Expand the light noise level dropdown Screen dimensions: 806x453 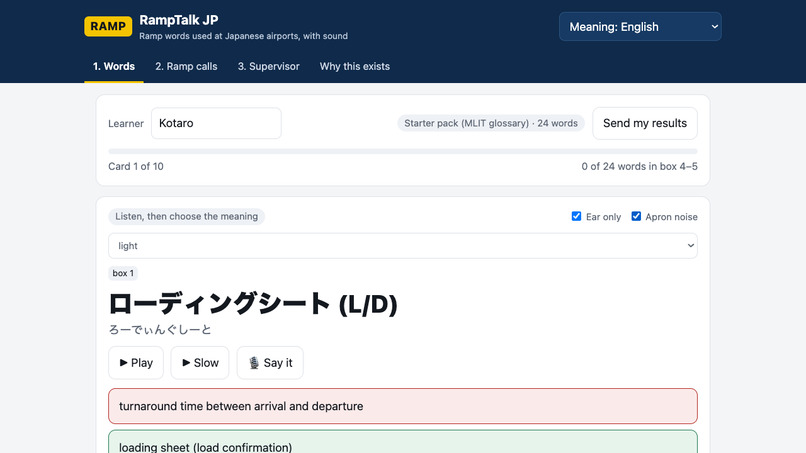click(x=402, y=246)
